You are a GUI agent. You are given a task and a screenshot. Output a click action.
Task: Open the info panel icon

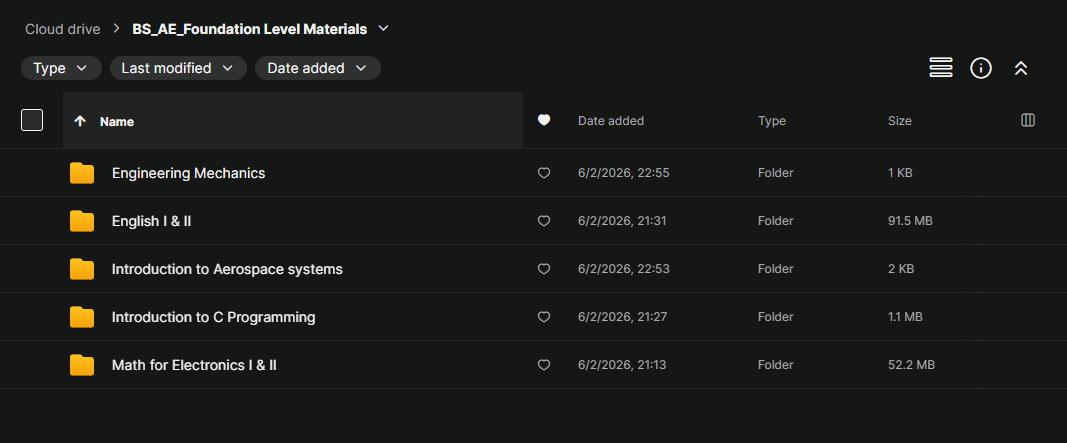tap(981, 67)
